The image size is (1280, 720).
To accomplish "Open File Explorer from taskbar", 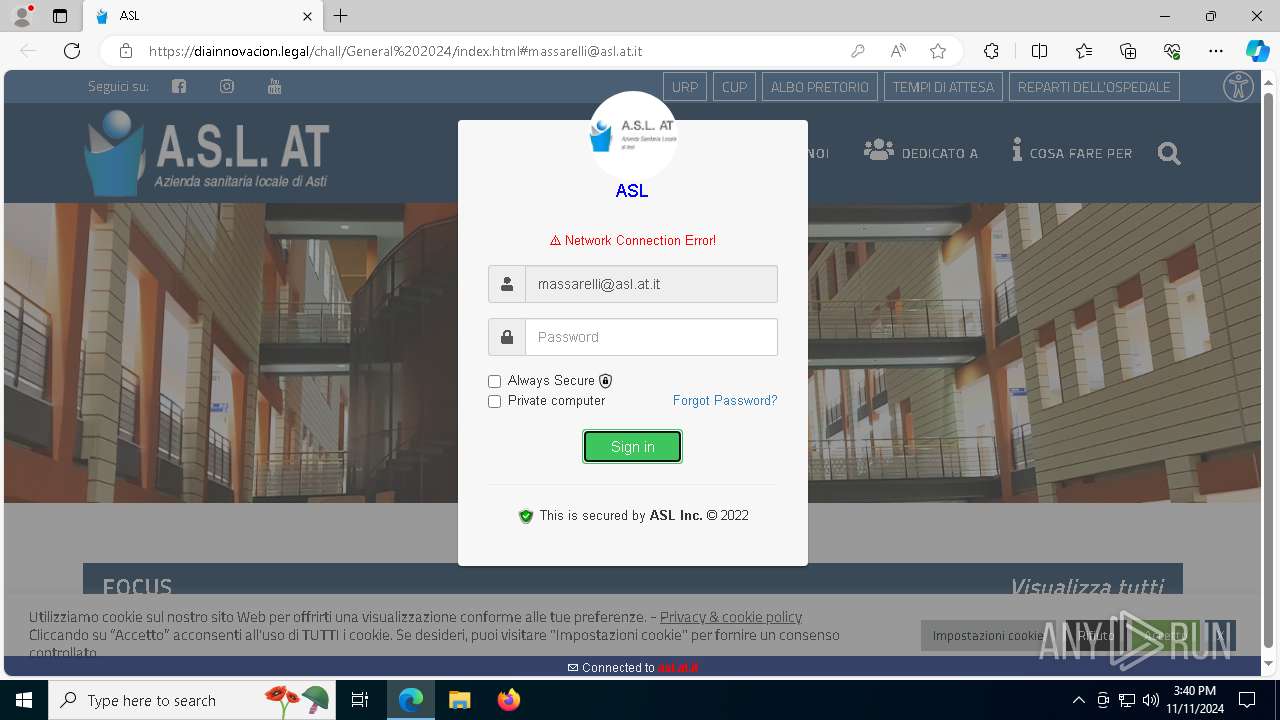I will point(459,700).
